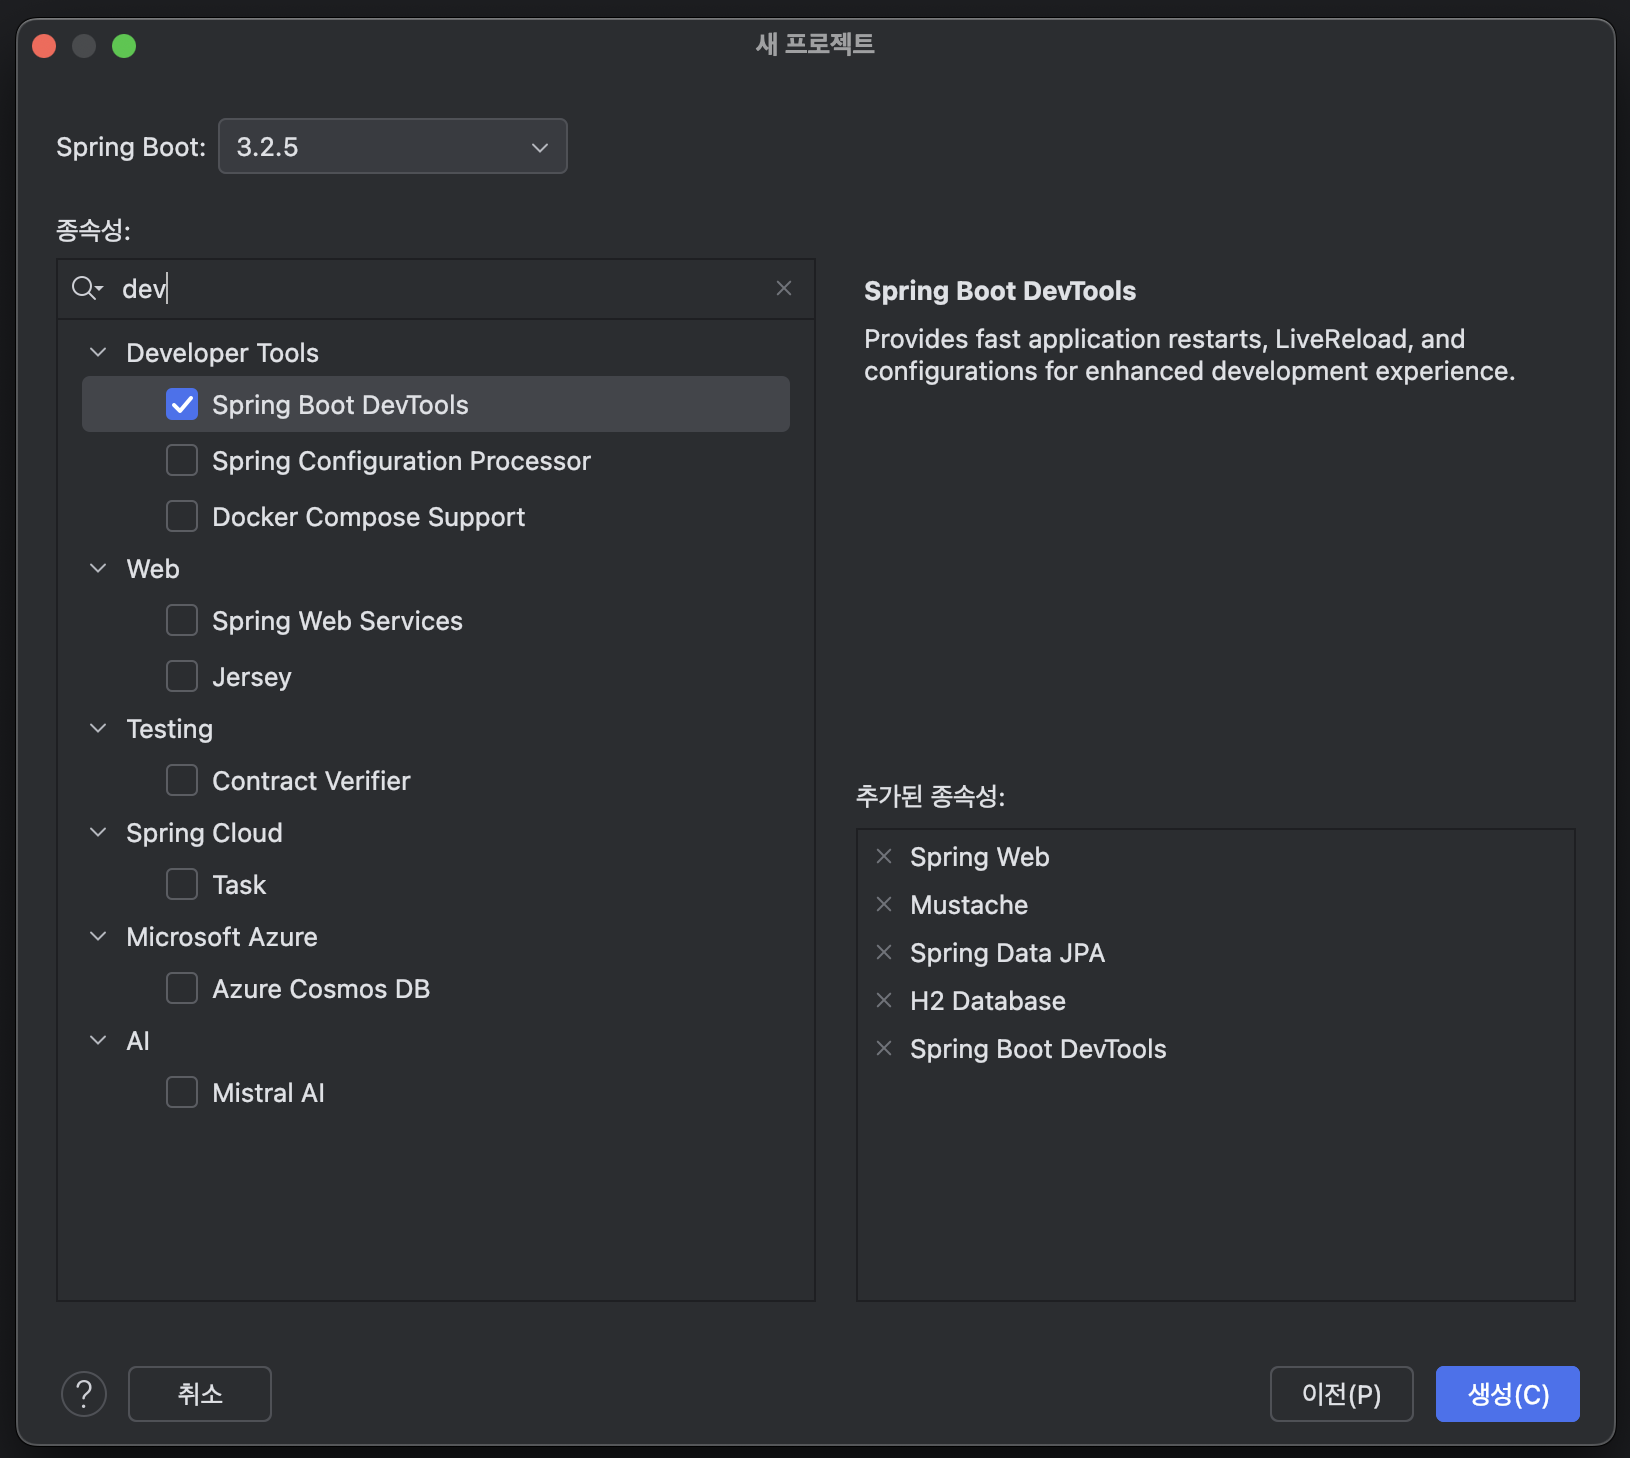The width and height of the screenshot is (1630, 1458).
Task: Collapse the AI category chevron
Action: point(98,1040)
